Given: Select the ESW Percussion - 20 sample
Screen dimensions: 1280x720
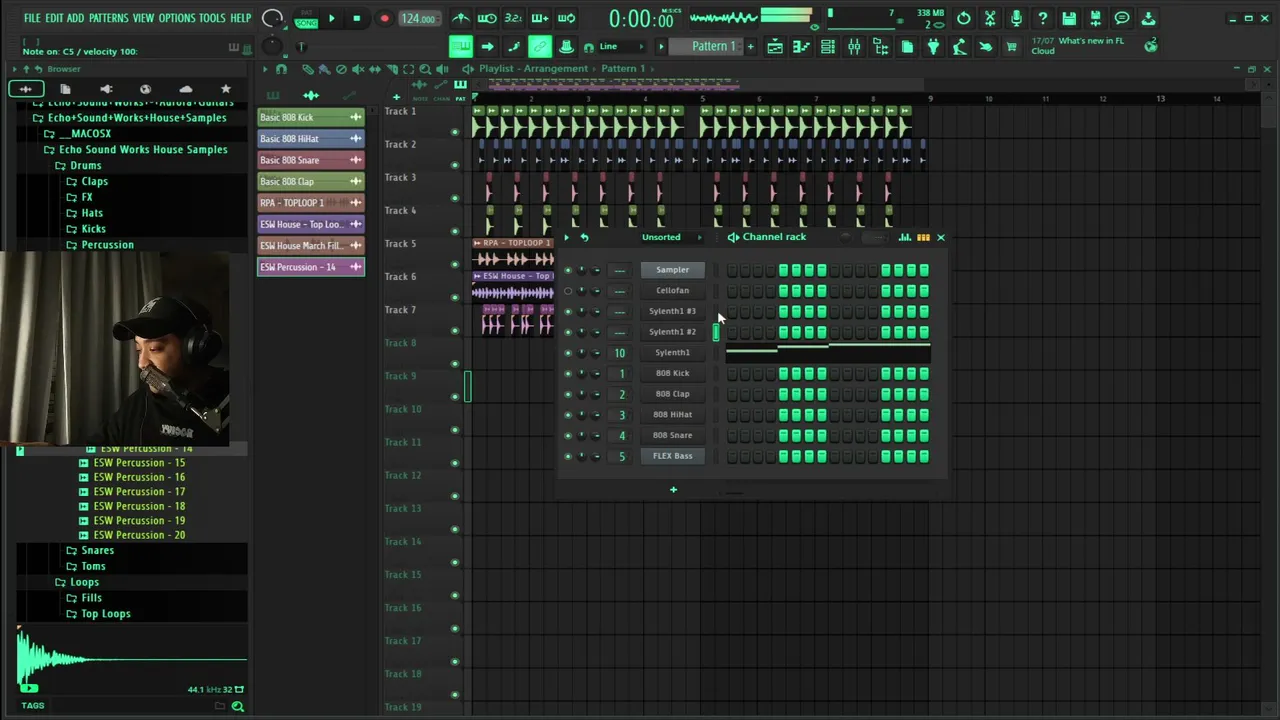Looking at the screenshot, I should point(139,535).
